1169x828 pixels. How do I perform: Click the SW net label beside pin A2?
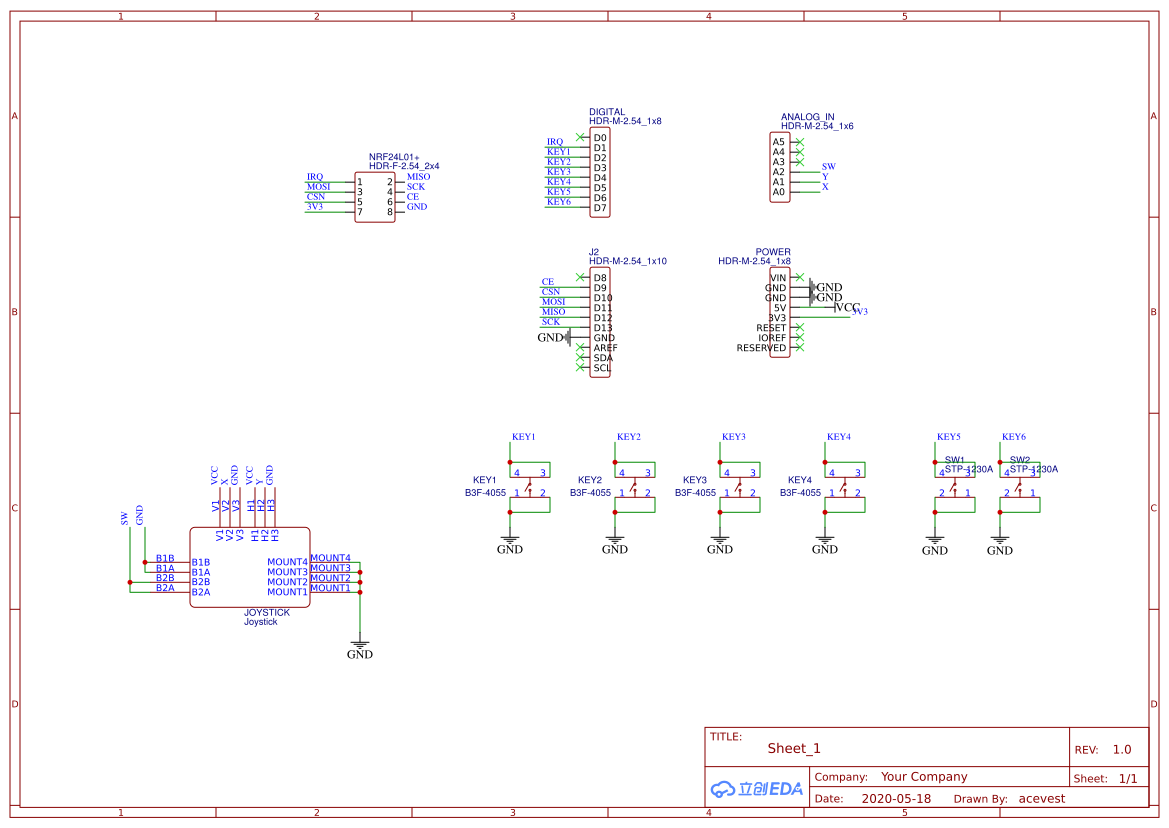click(828, 167)
